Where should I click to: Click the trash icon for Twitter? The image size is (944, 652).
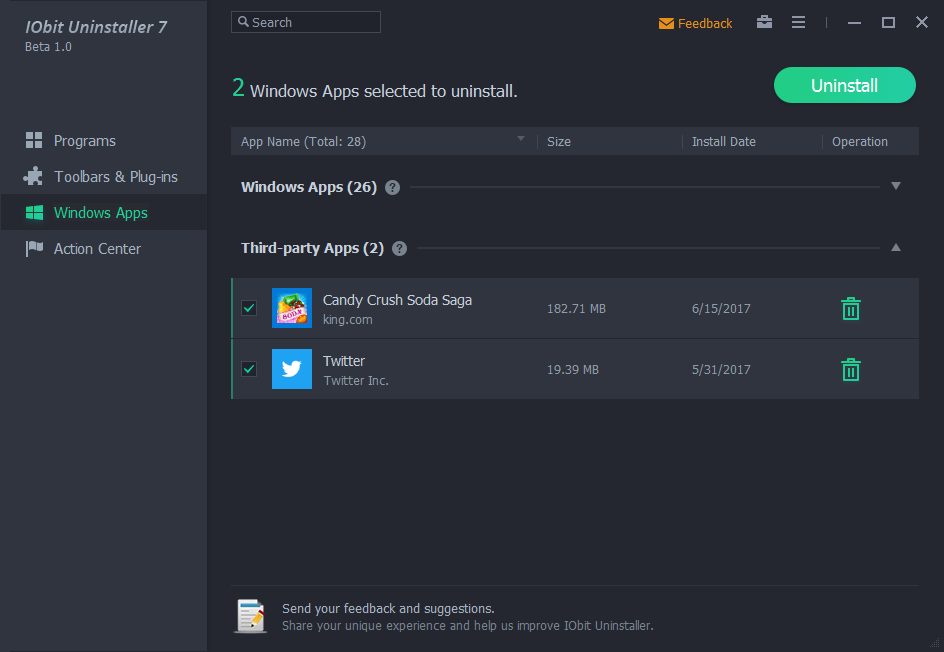(850, 370)
